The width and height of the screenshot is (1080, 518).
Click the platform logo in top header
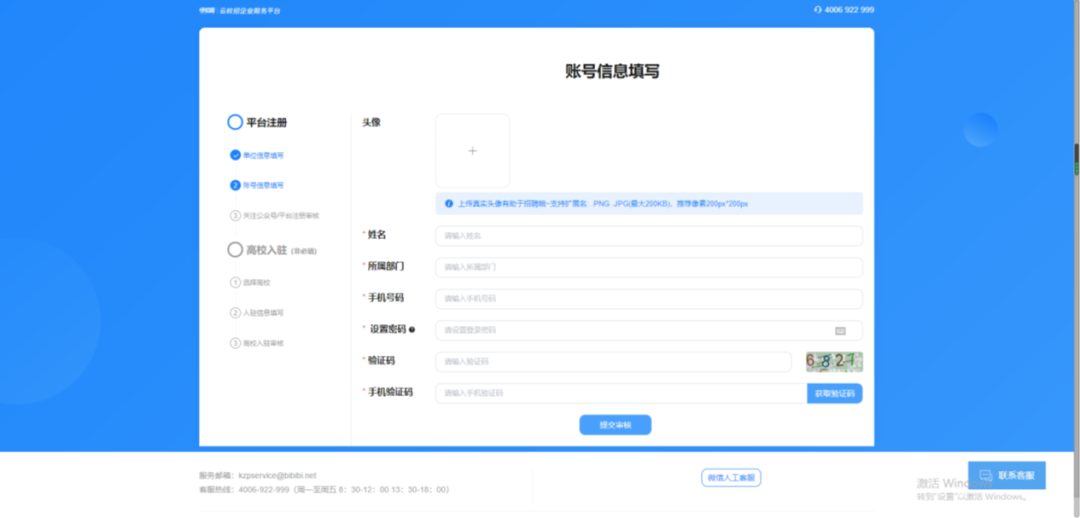tap(240, 10)
